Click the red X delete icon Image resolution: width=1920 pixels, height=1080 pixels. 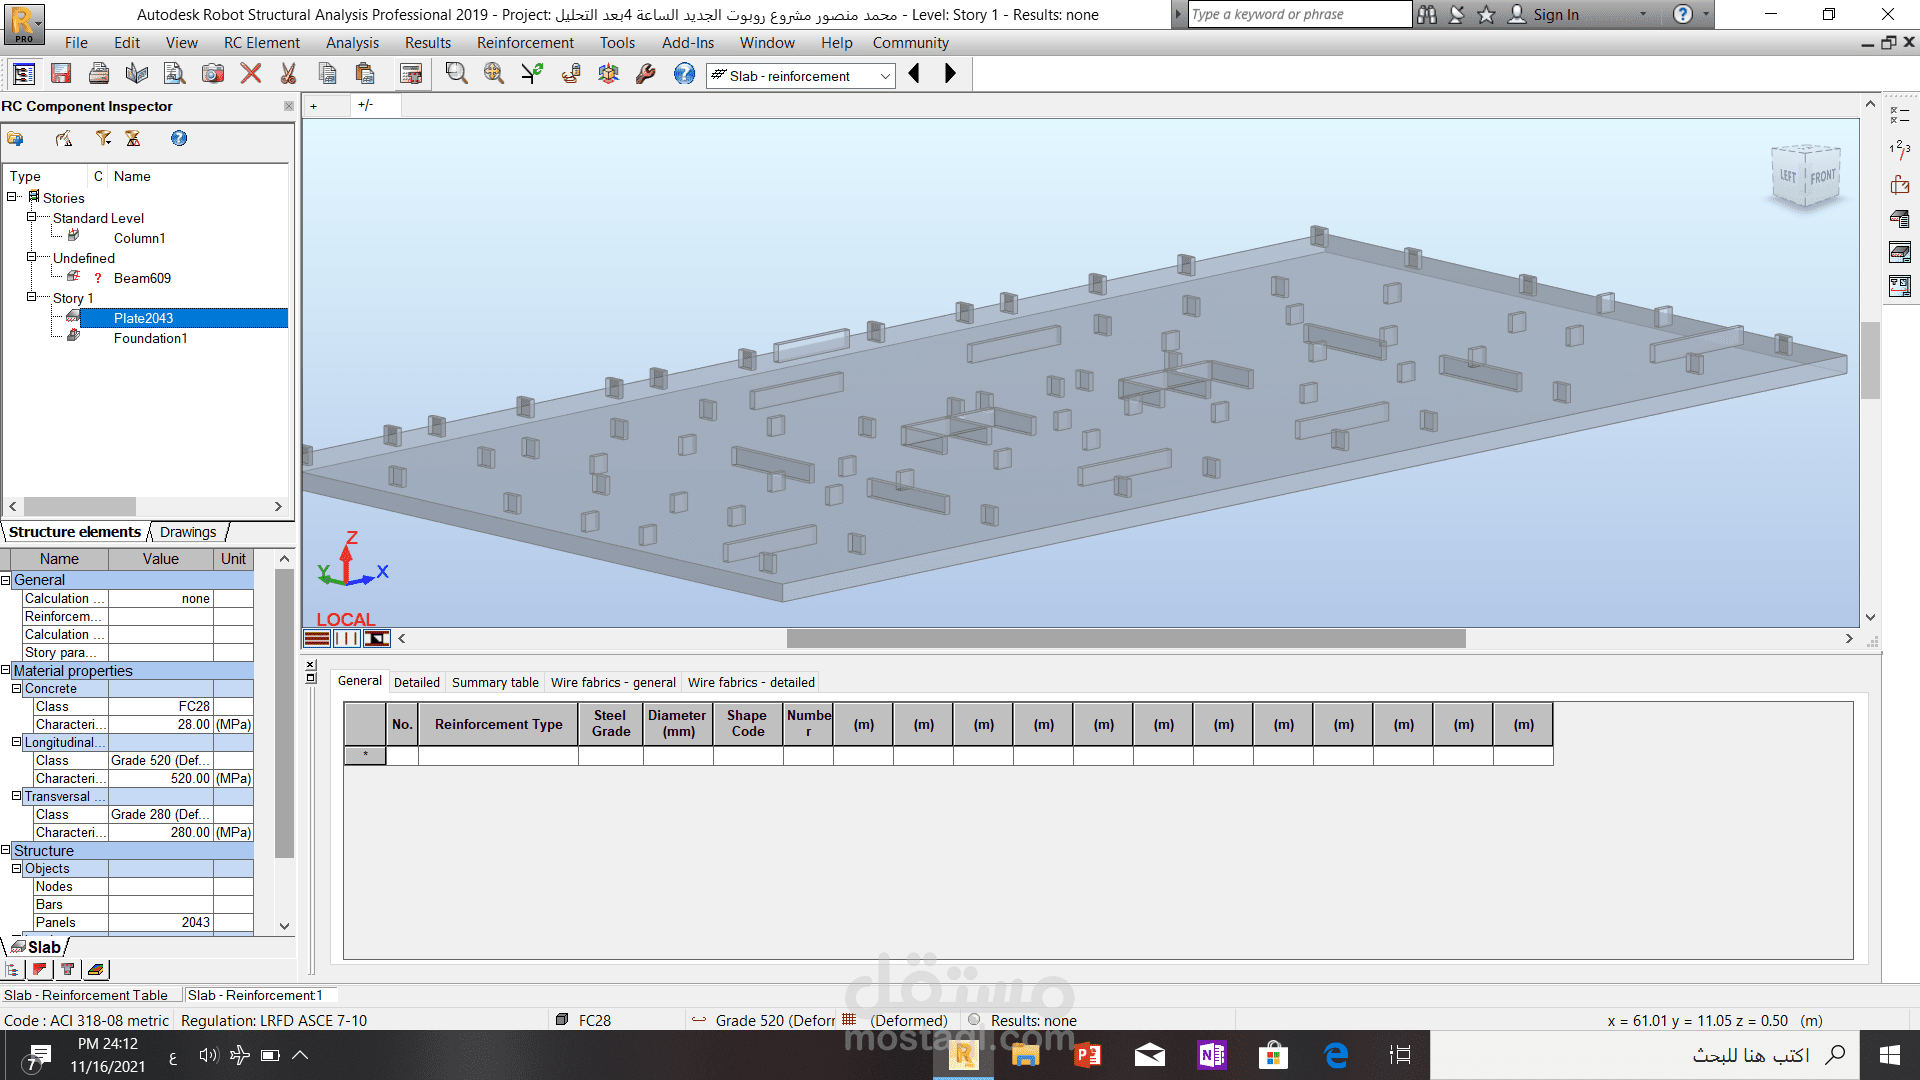tap(251, 74)
